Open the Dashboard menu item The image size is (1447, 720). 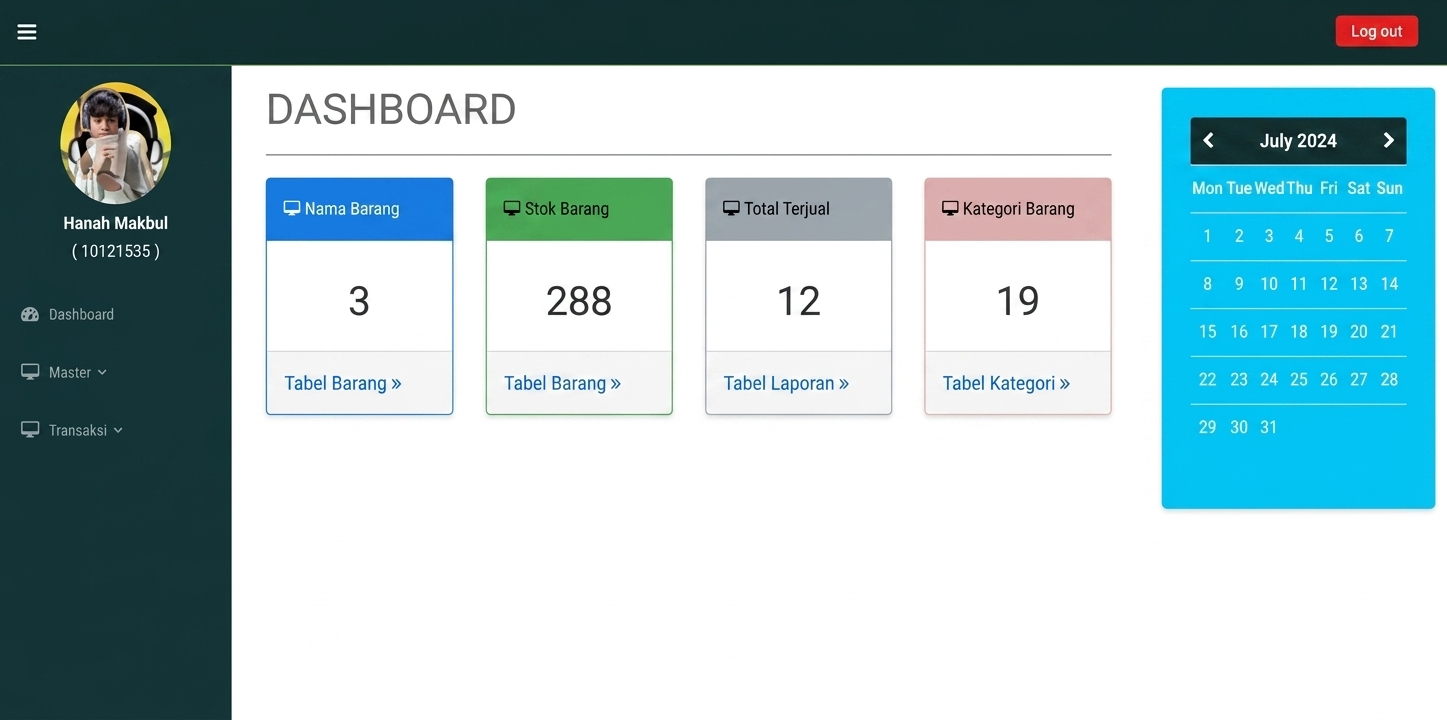tap(81, 314)
